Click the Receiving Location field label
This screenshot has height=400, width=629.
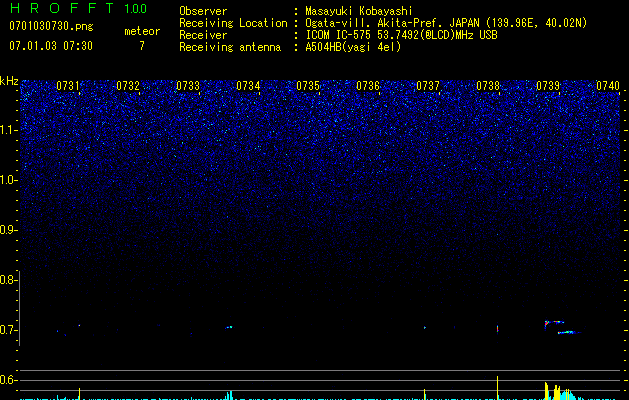(233, 23)
